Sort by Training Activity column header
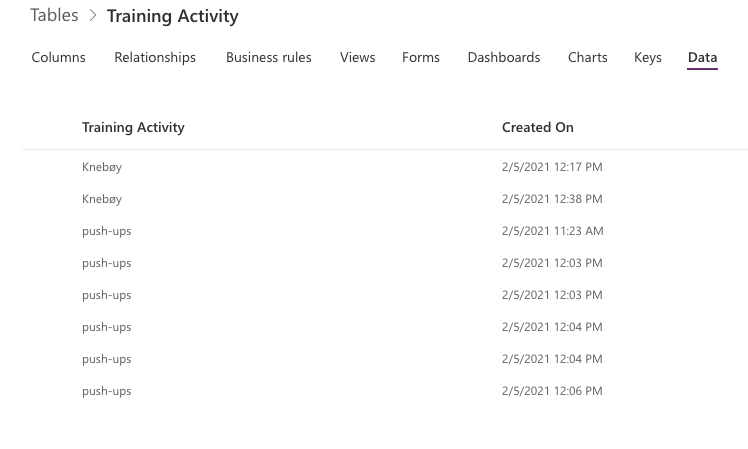The width and height of the screenshot is (748, 449). 133,127
